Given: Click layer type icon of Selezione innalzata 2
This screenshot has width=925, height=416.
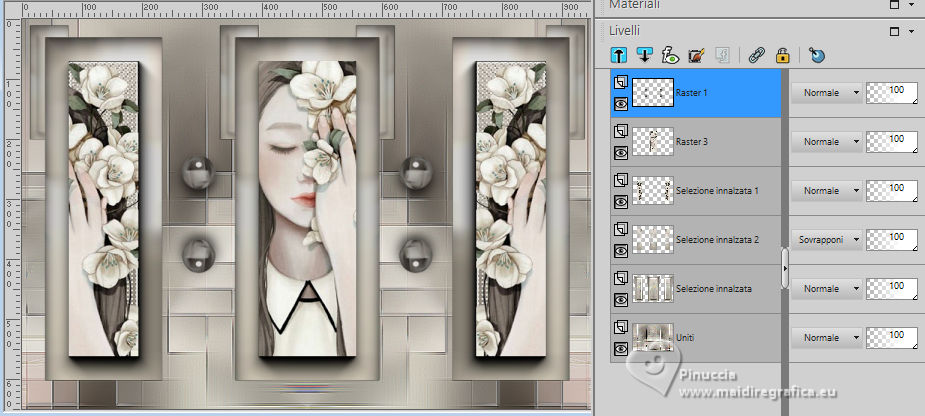Looking at the screenshot, I should click(621, 230).
